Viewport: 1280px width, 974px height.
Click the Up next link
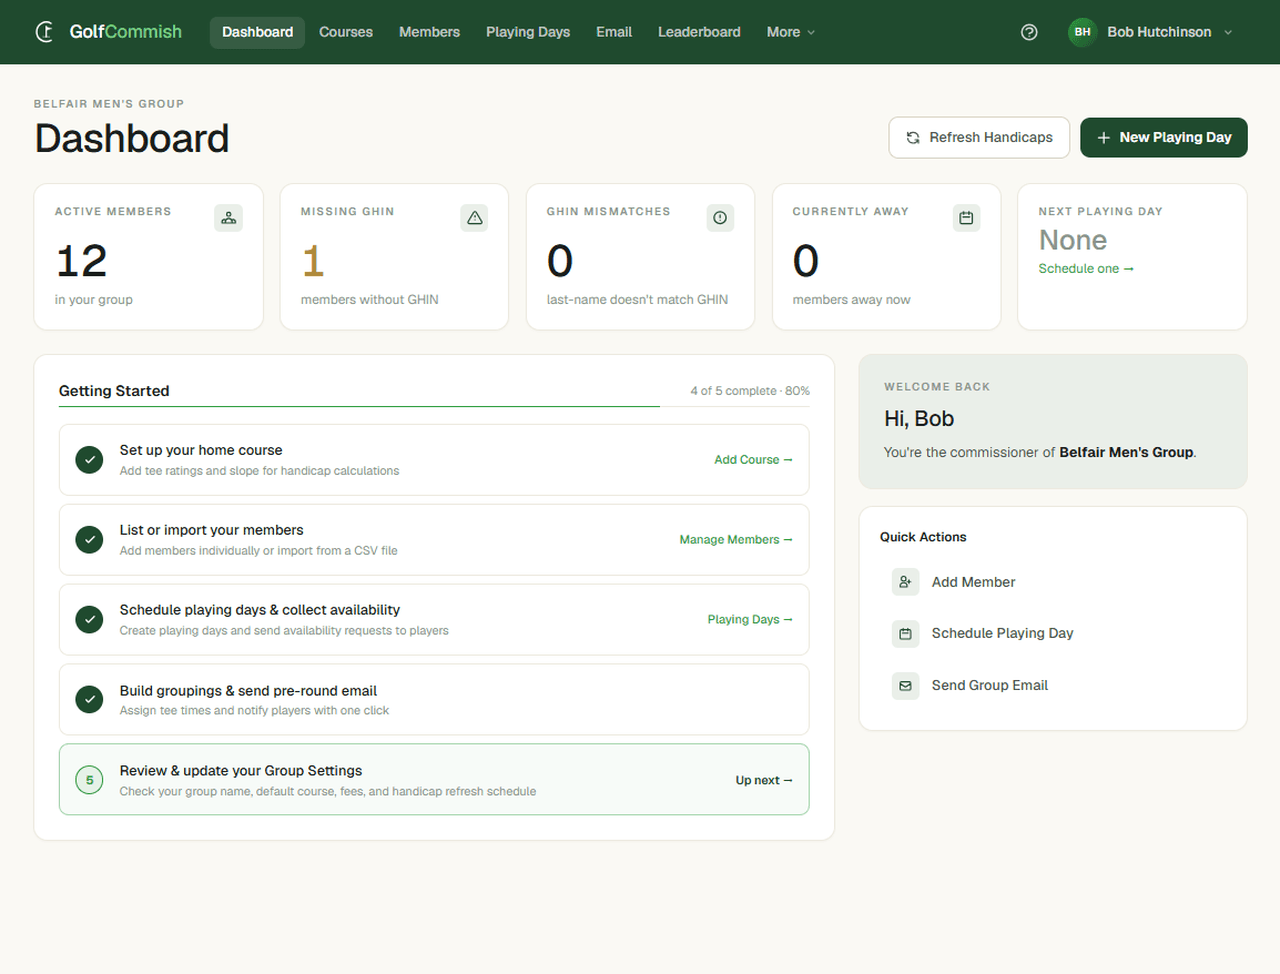(764, 780)
